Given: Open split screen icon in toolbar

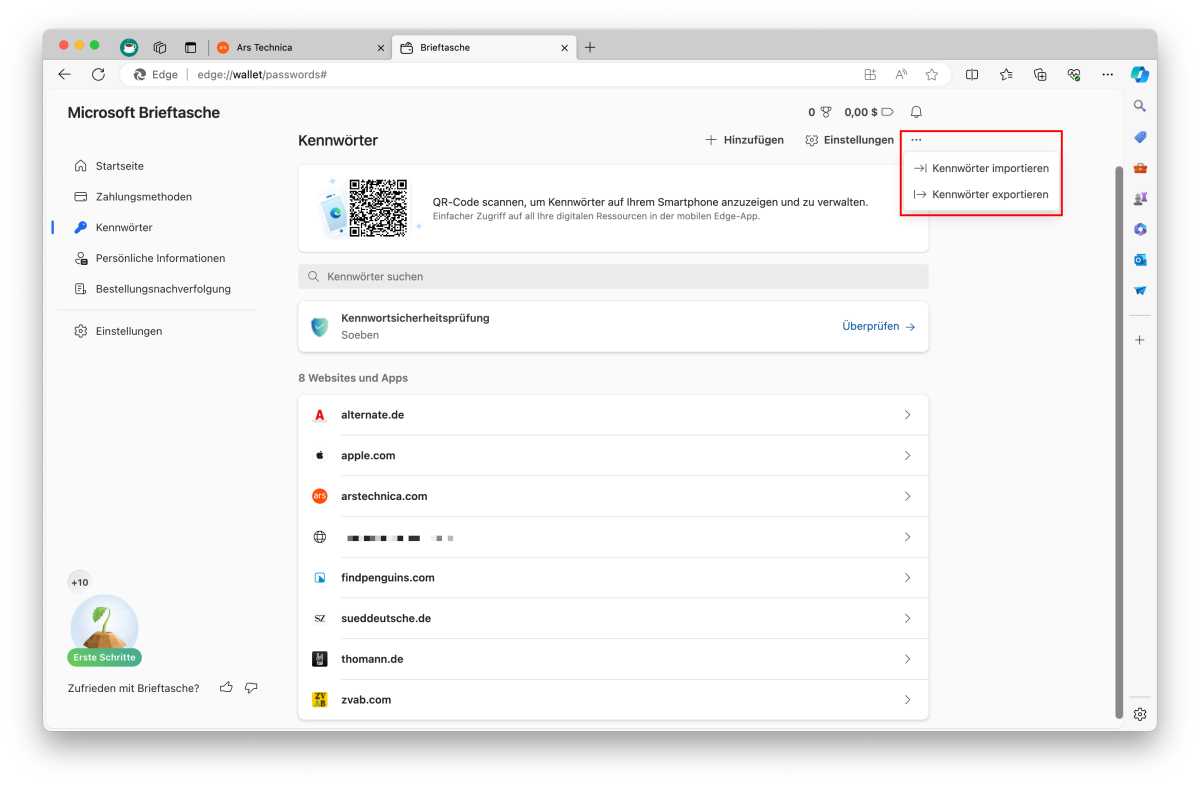Looking at the screenshot, I should (972, 74).
